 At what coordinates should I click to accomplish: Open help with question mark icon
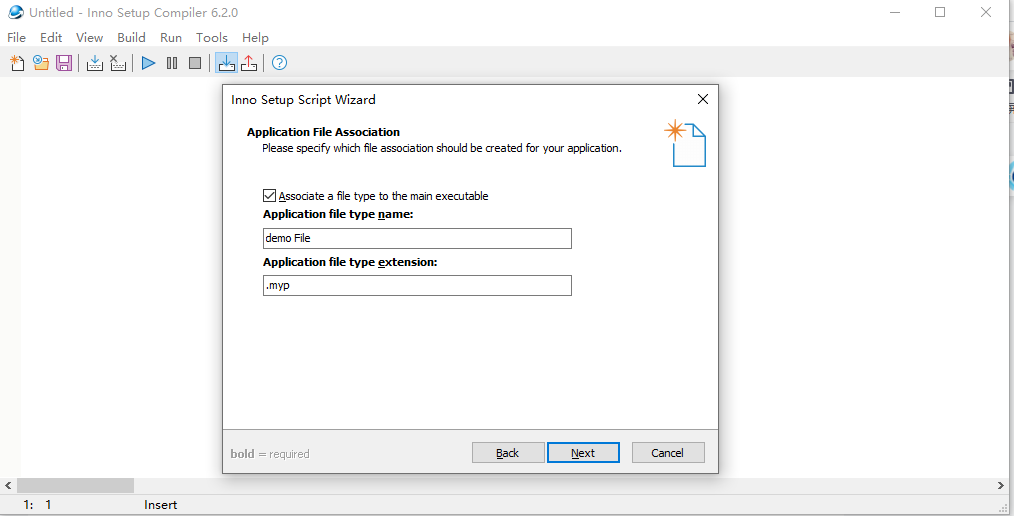279,63
